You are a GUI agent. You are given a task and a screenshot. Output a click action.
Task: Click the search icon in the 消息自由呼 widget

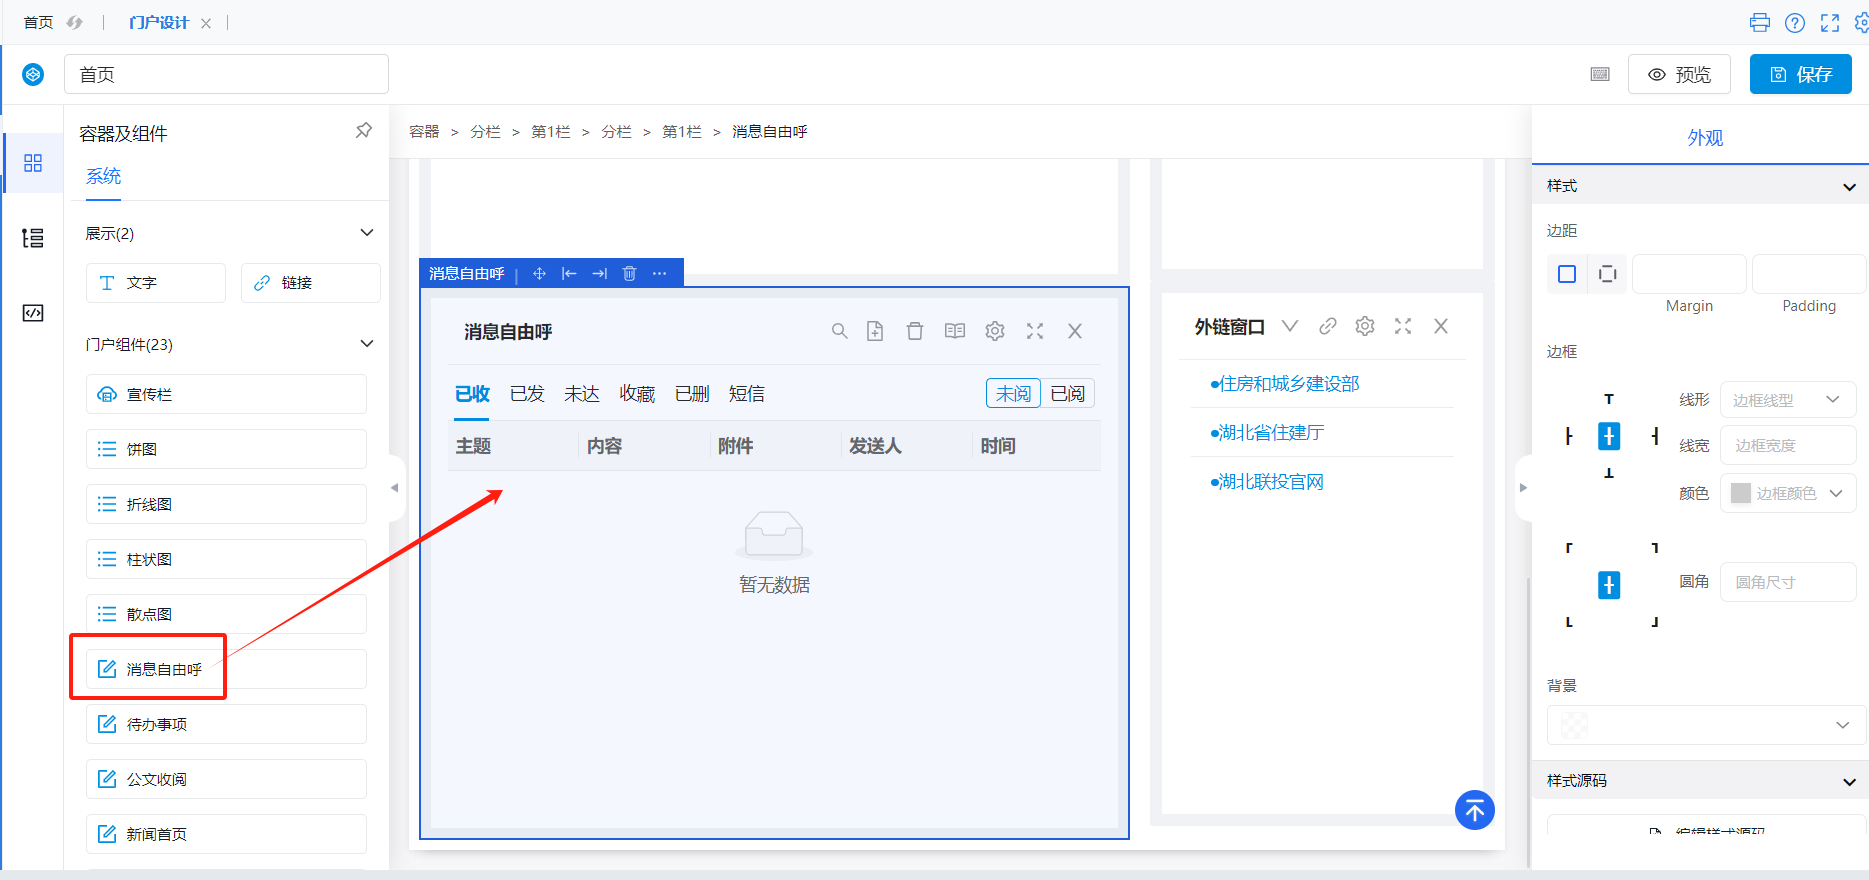point(840,331)
